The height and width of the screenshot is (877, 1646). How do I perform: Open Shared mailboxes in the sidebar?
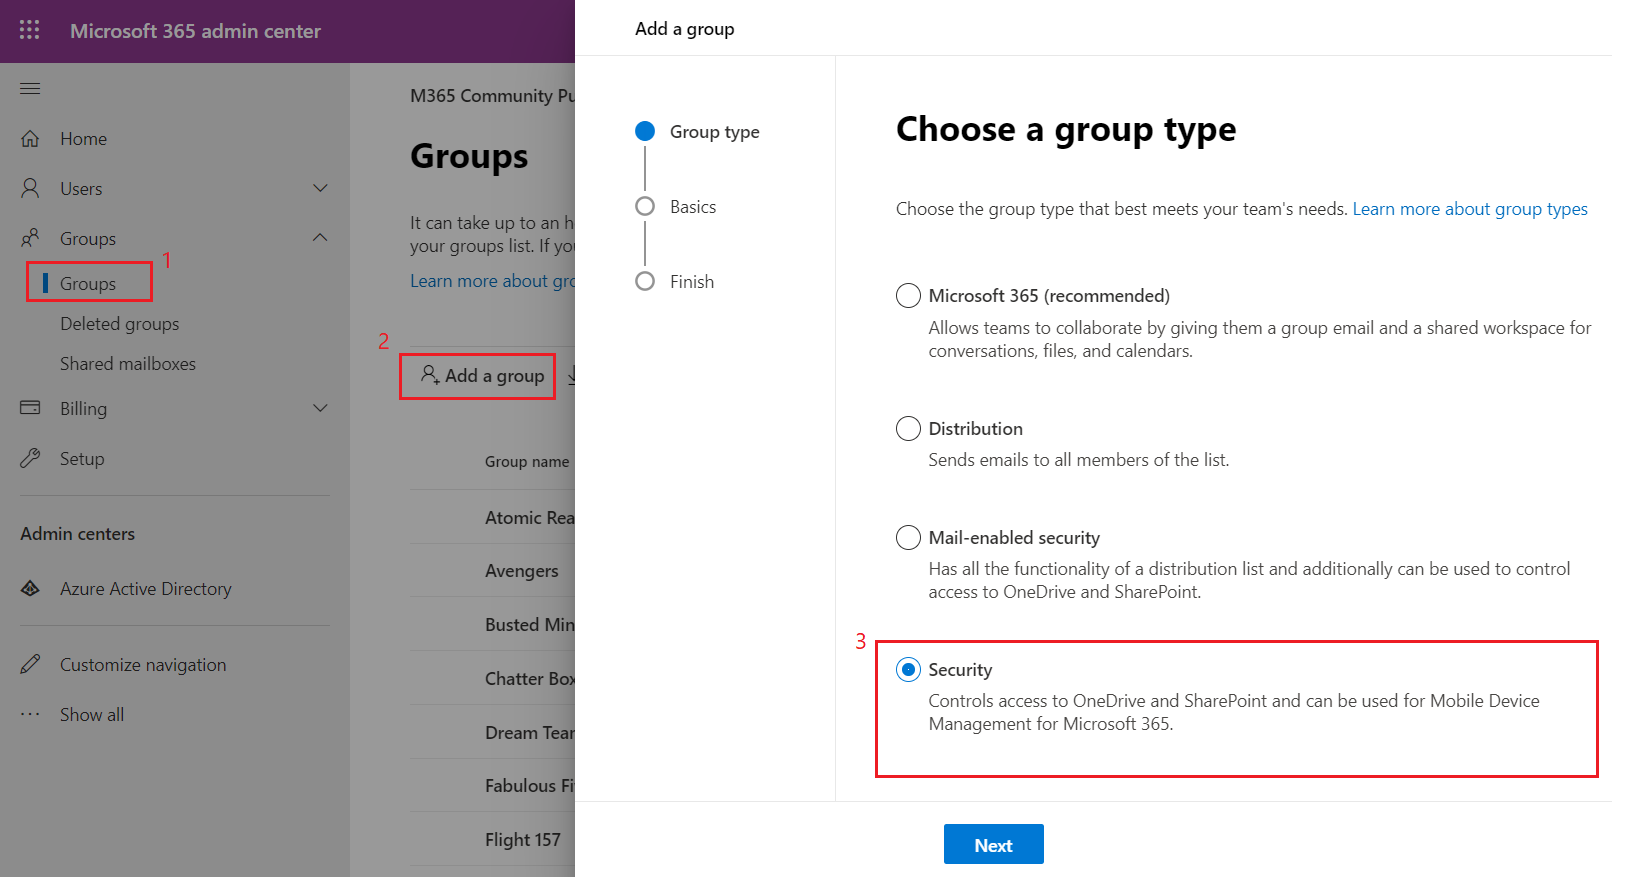(x=127, y=364)
